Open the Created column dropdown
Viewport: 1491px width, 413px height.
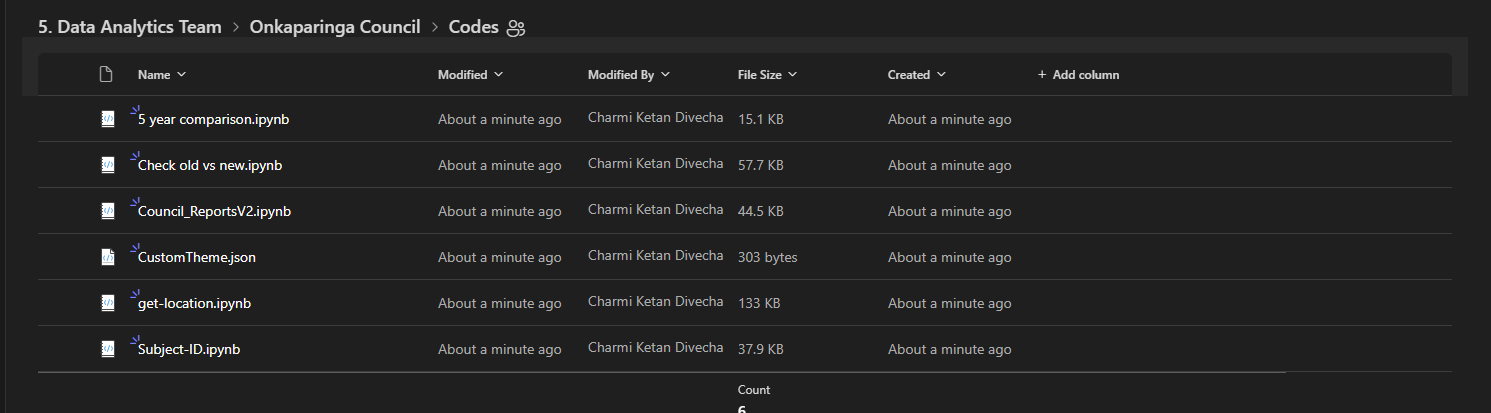coord(916,75)
